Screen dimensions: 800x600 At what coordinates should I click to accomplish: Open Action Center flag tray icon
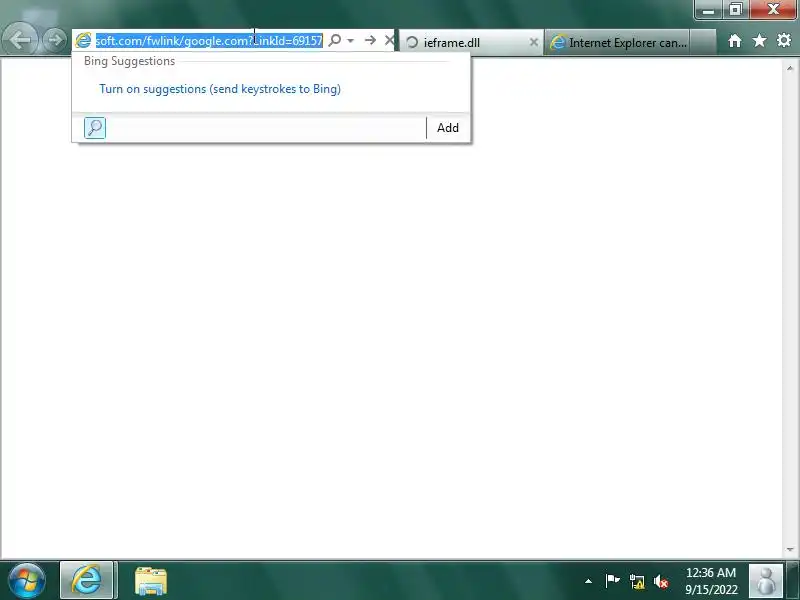[x=612, y=581]
